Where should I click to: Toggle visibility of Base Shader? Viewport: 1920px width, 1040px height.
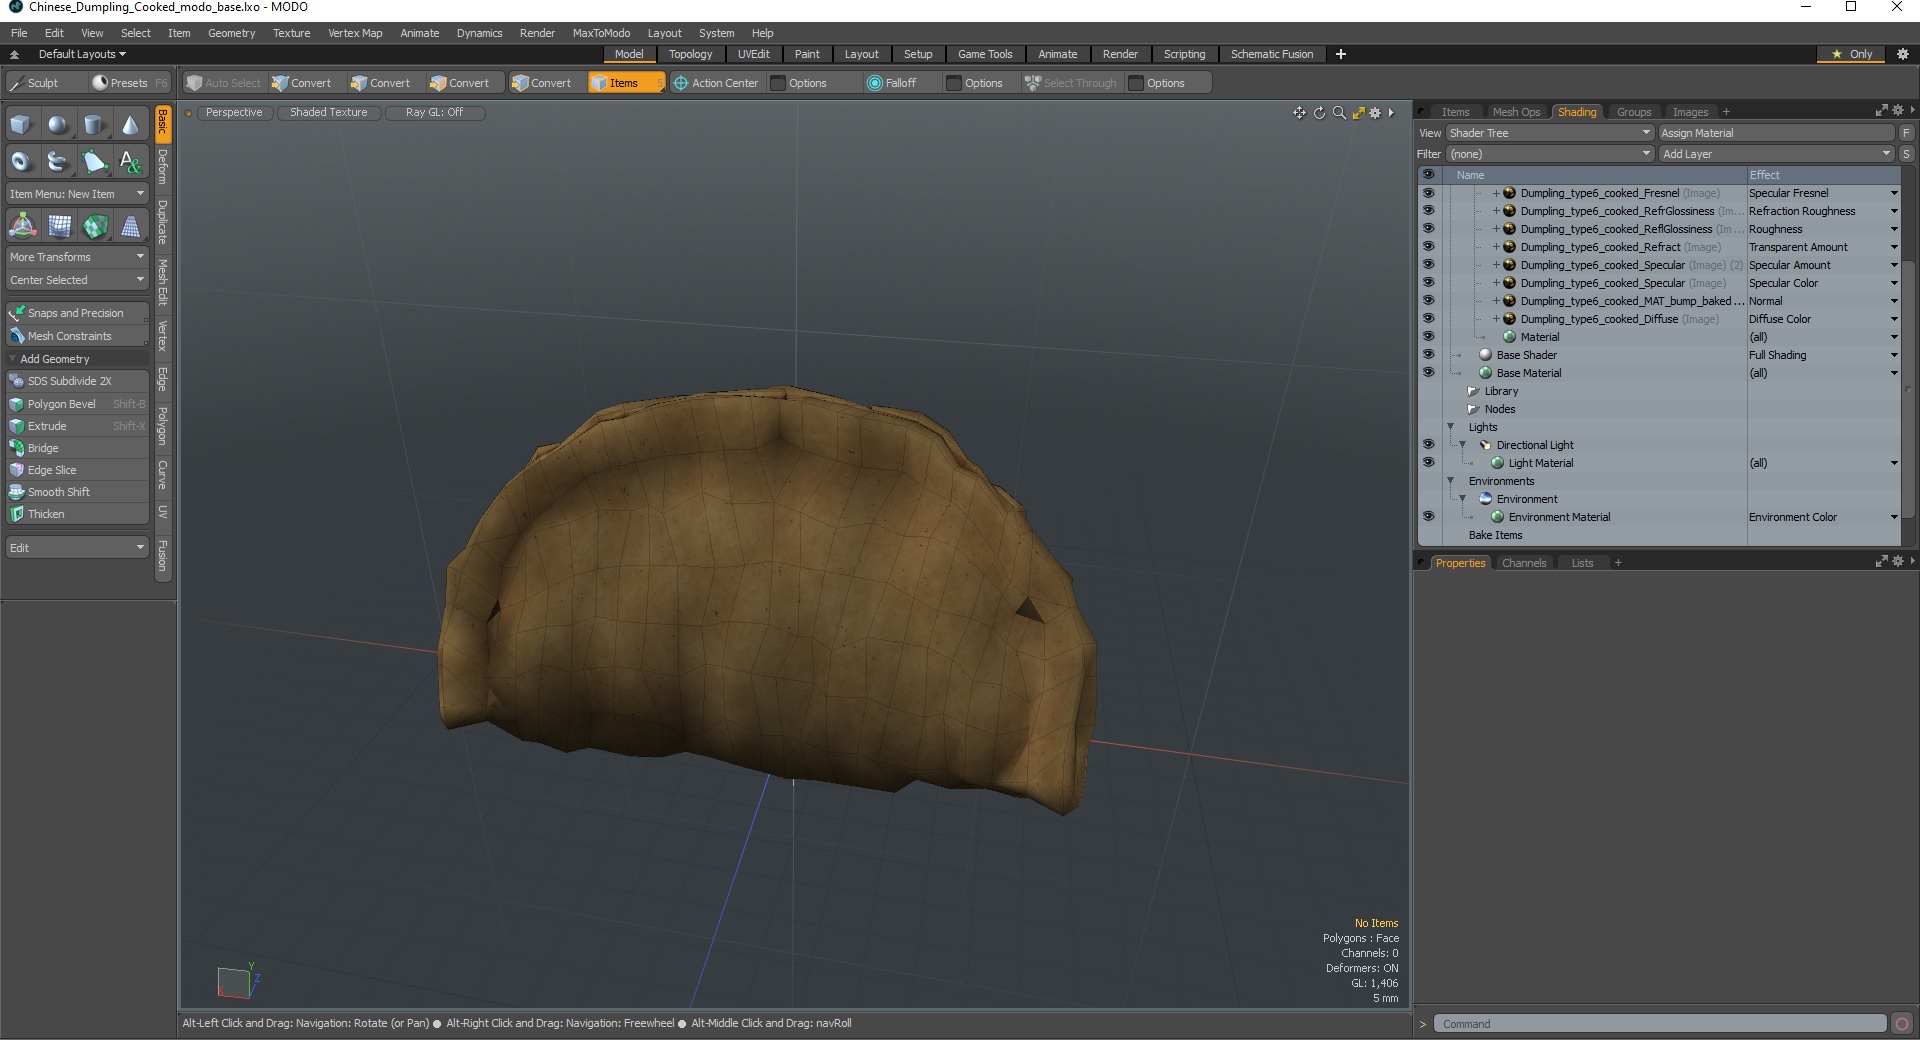coord(1428,355)
